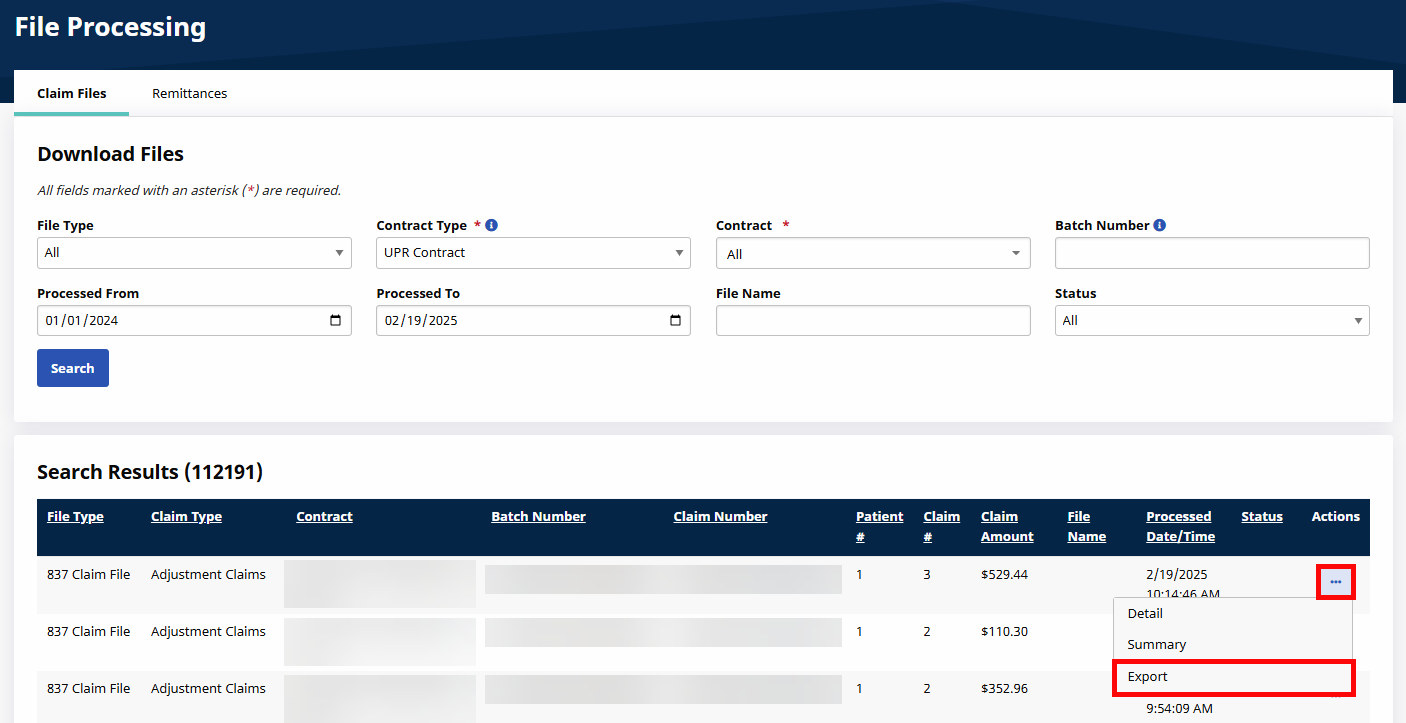Viewport: 1406px width, 723px height.
Task: Expand the File Type dropdown
Action: click(x=194, y=253)
